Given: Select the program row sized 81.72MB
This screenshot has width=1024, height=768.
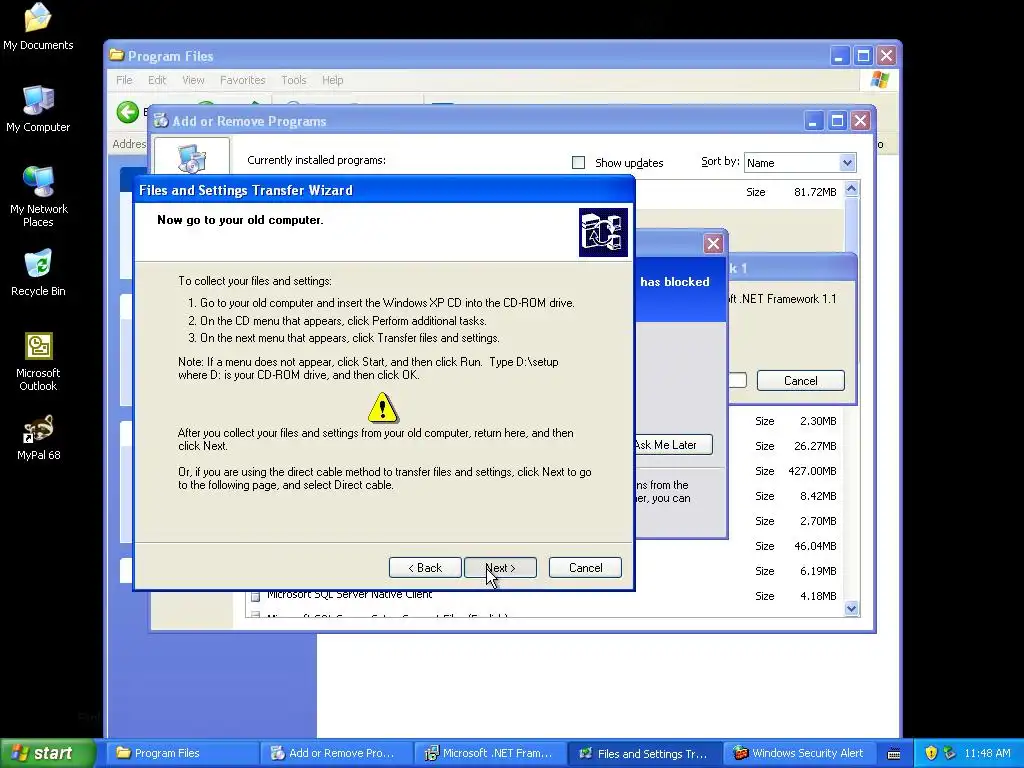Looking at the screenshot, I should (739, 192).
